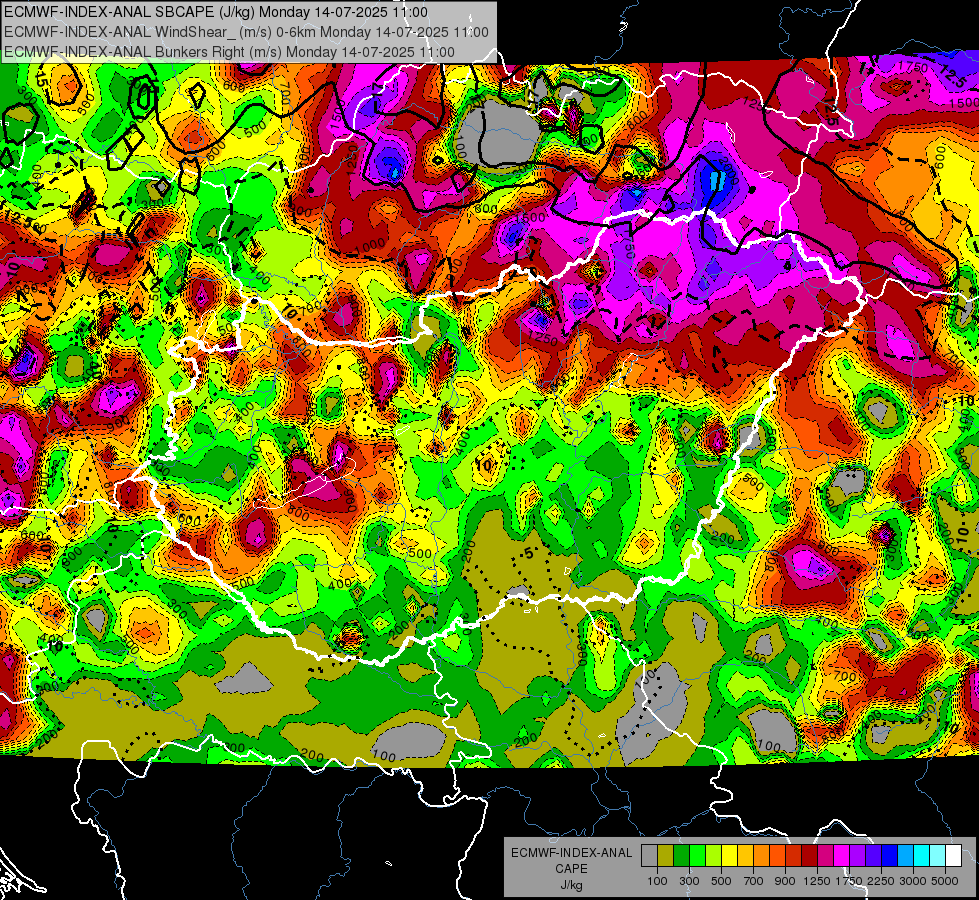The image size is (979, 900).
Task: Click the legend title ECMWF-INDEX-ANAL
Action: click(x=572, y=853)
